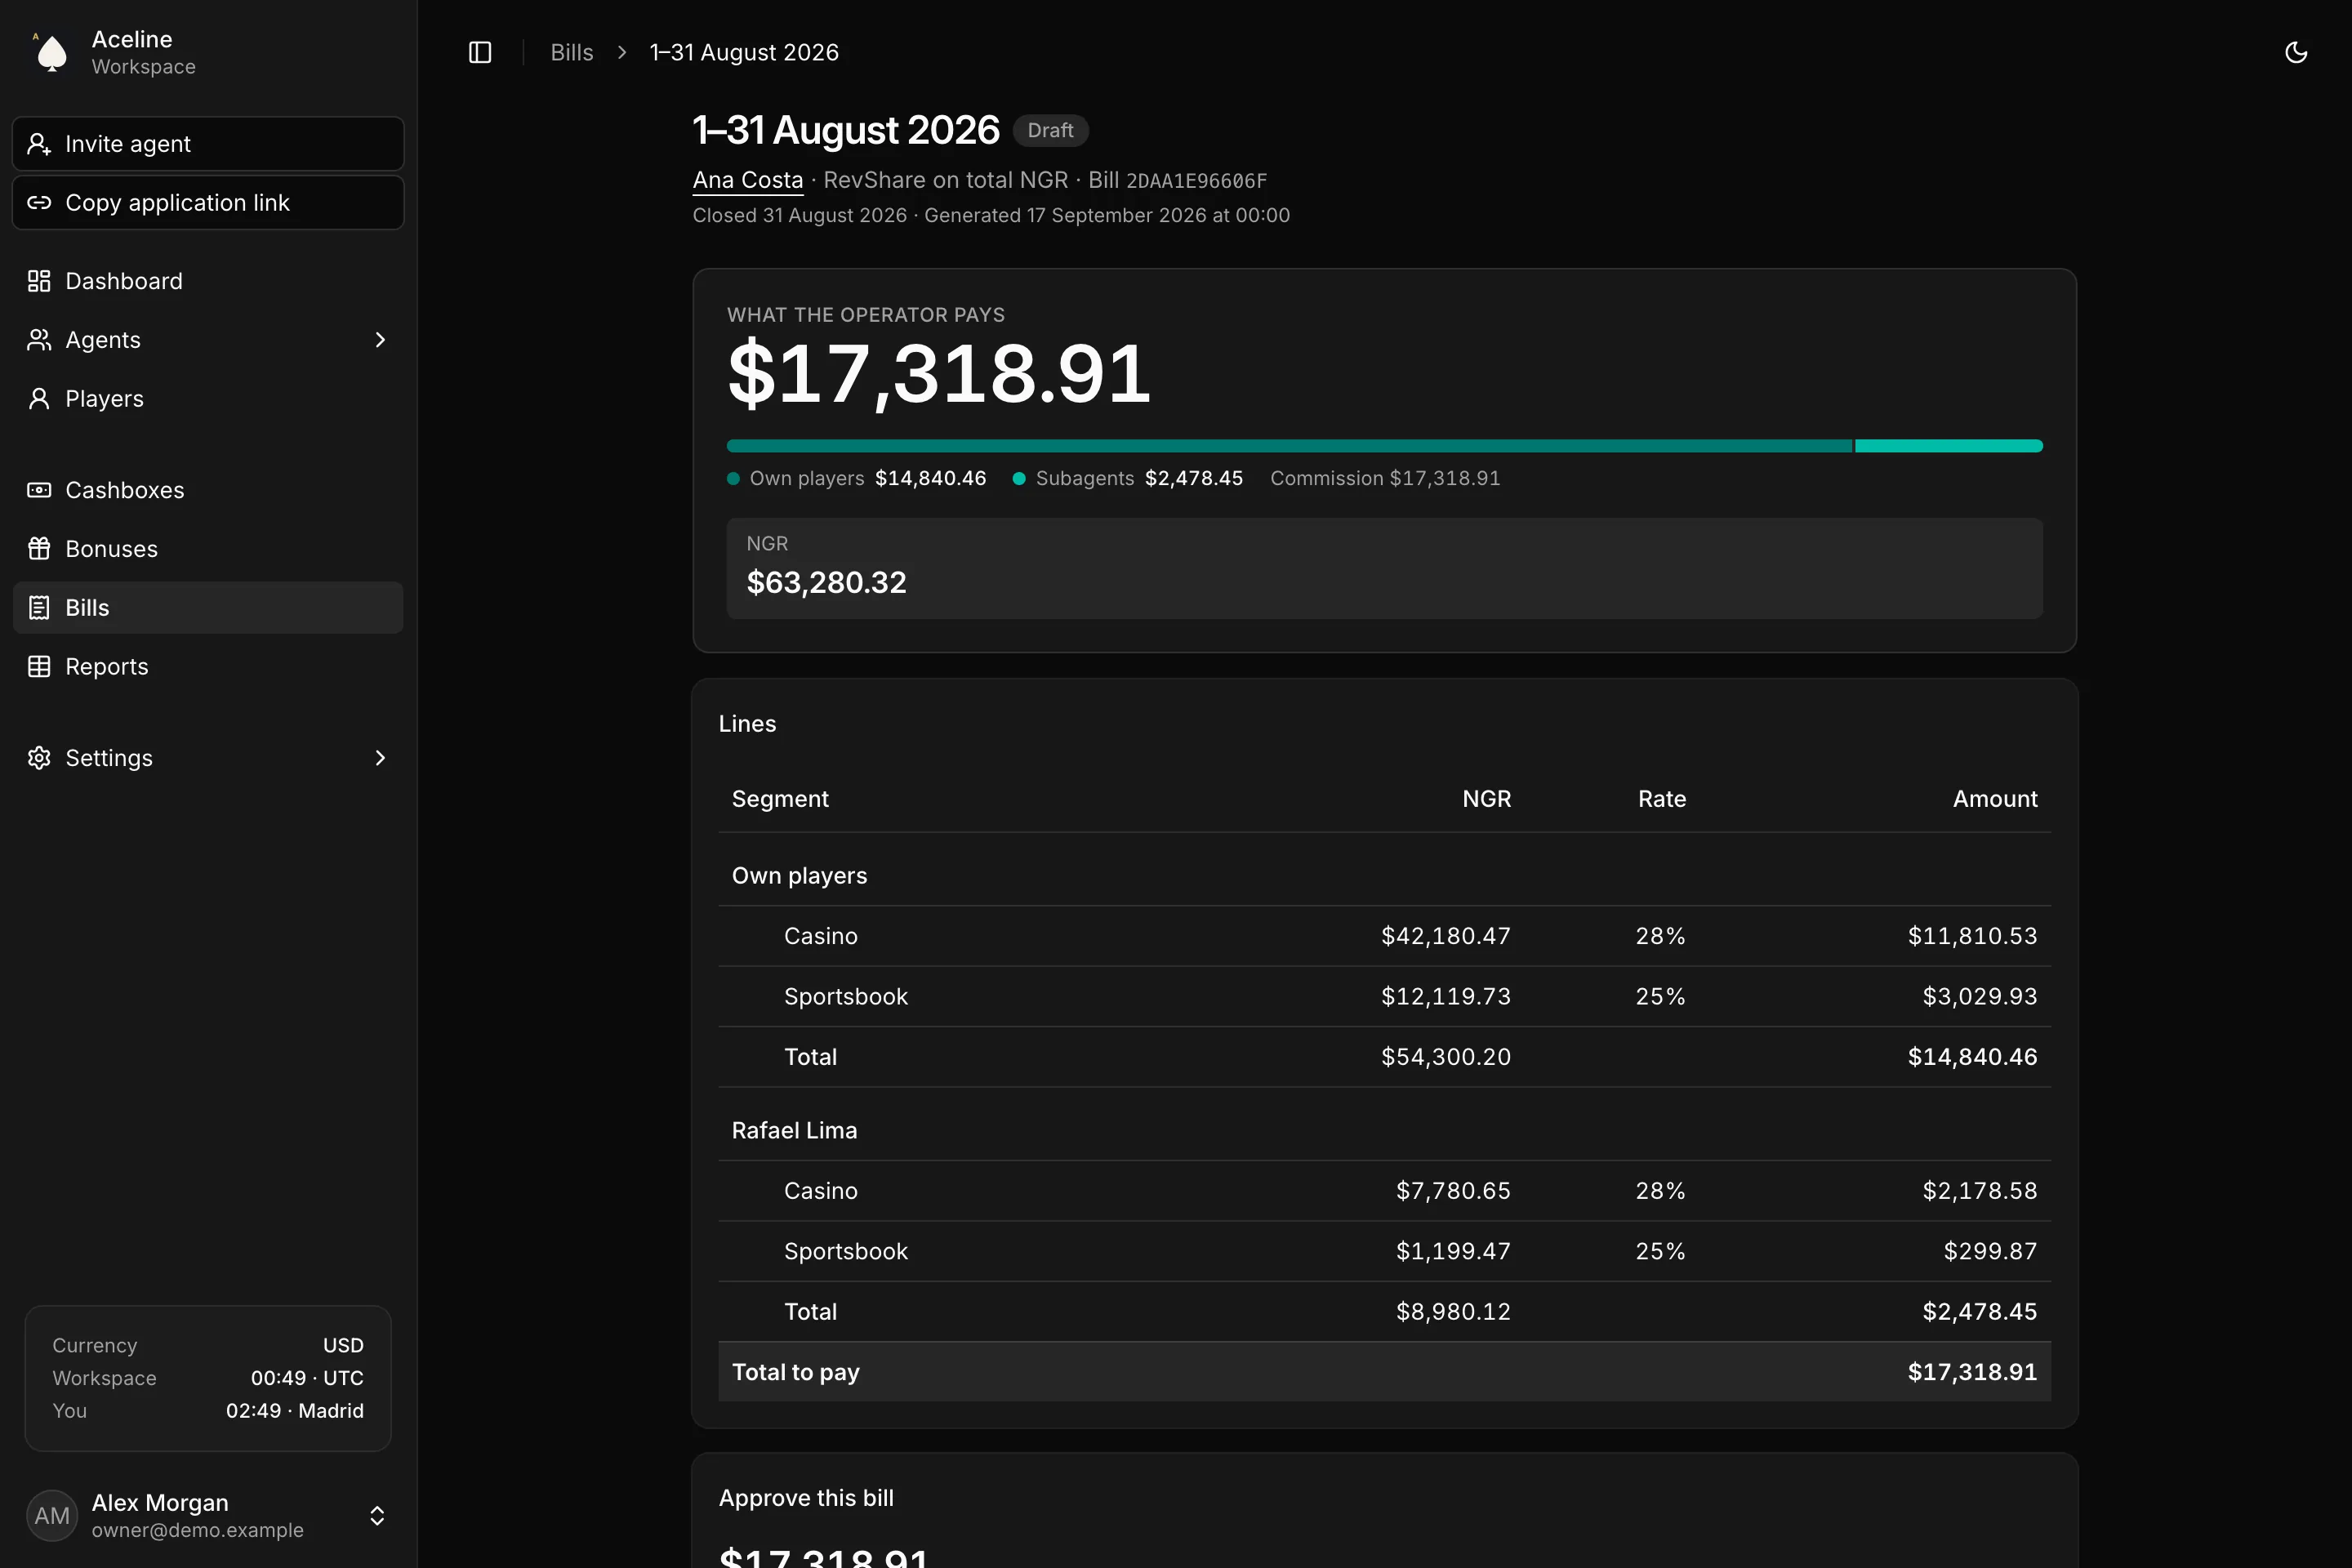Viewport: 2352px width, 1568px height.
Task: Click the Workspace 00:49 UTC time row
Action: (x=208, y=1378)
